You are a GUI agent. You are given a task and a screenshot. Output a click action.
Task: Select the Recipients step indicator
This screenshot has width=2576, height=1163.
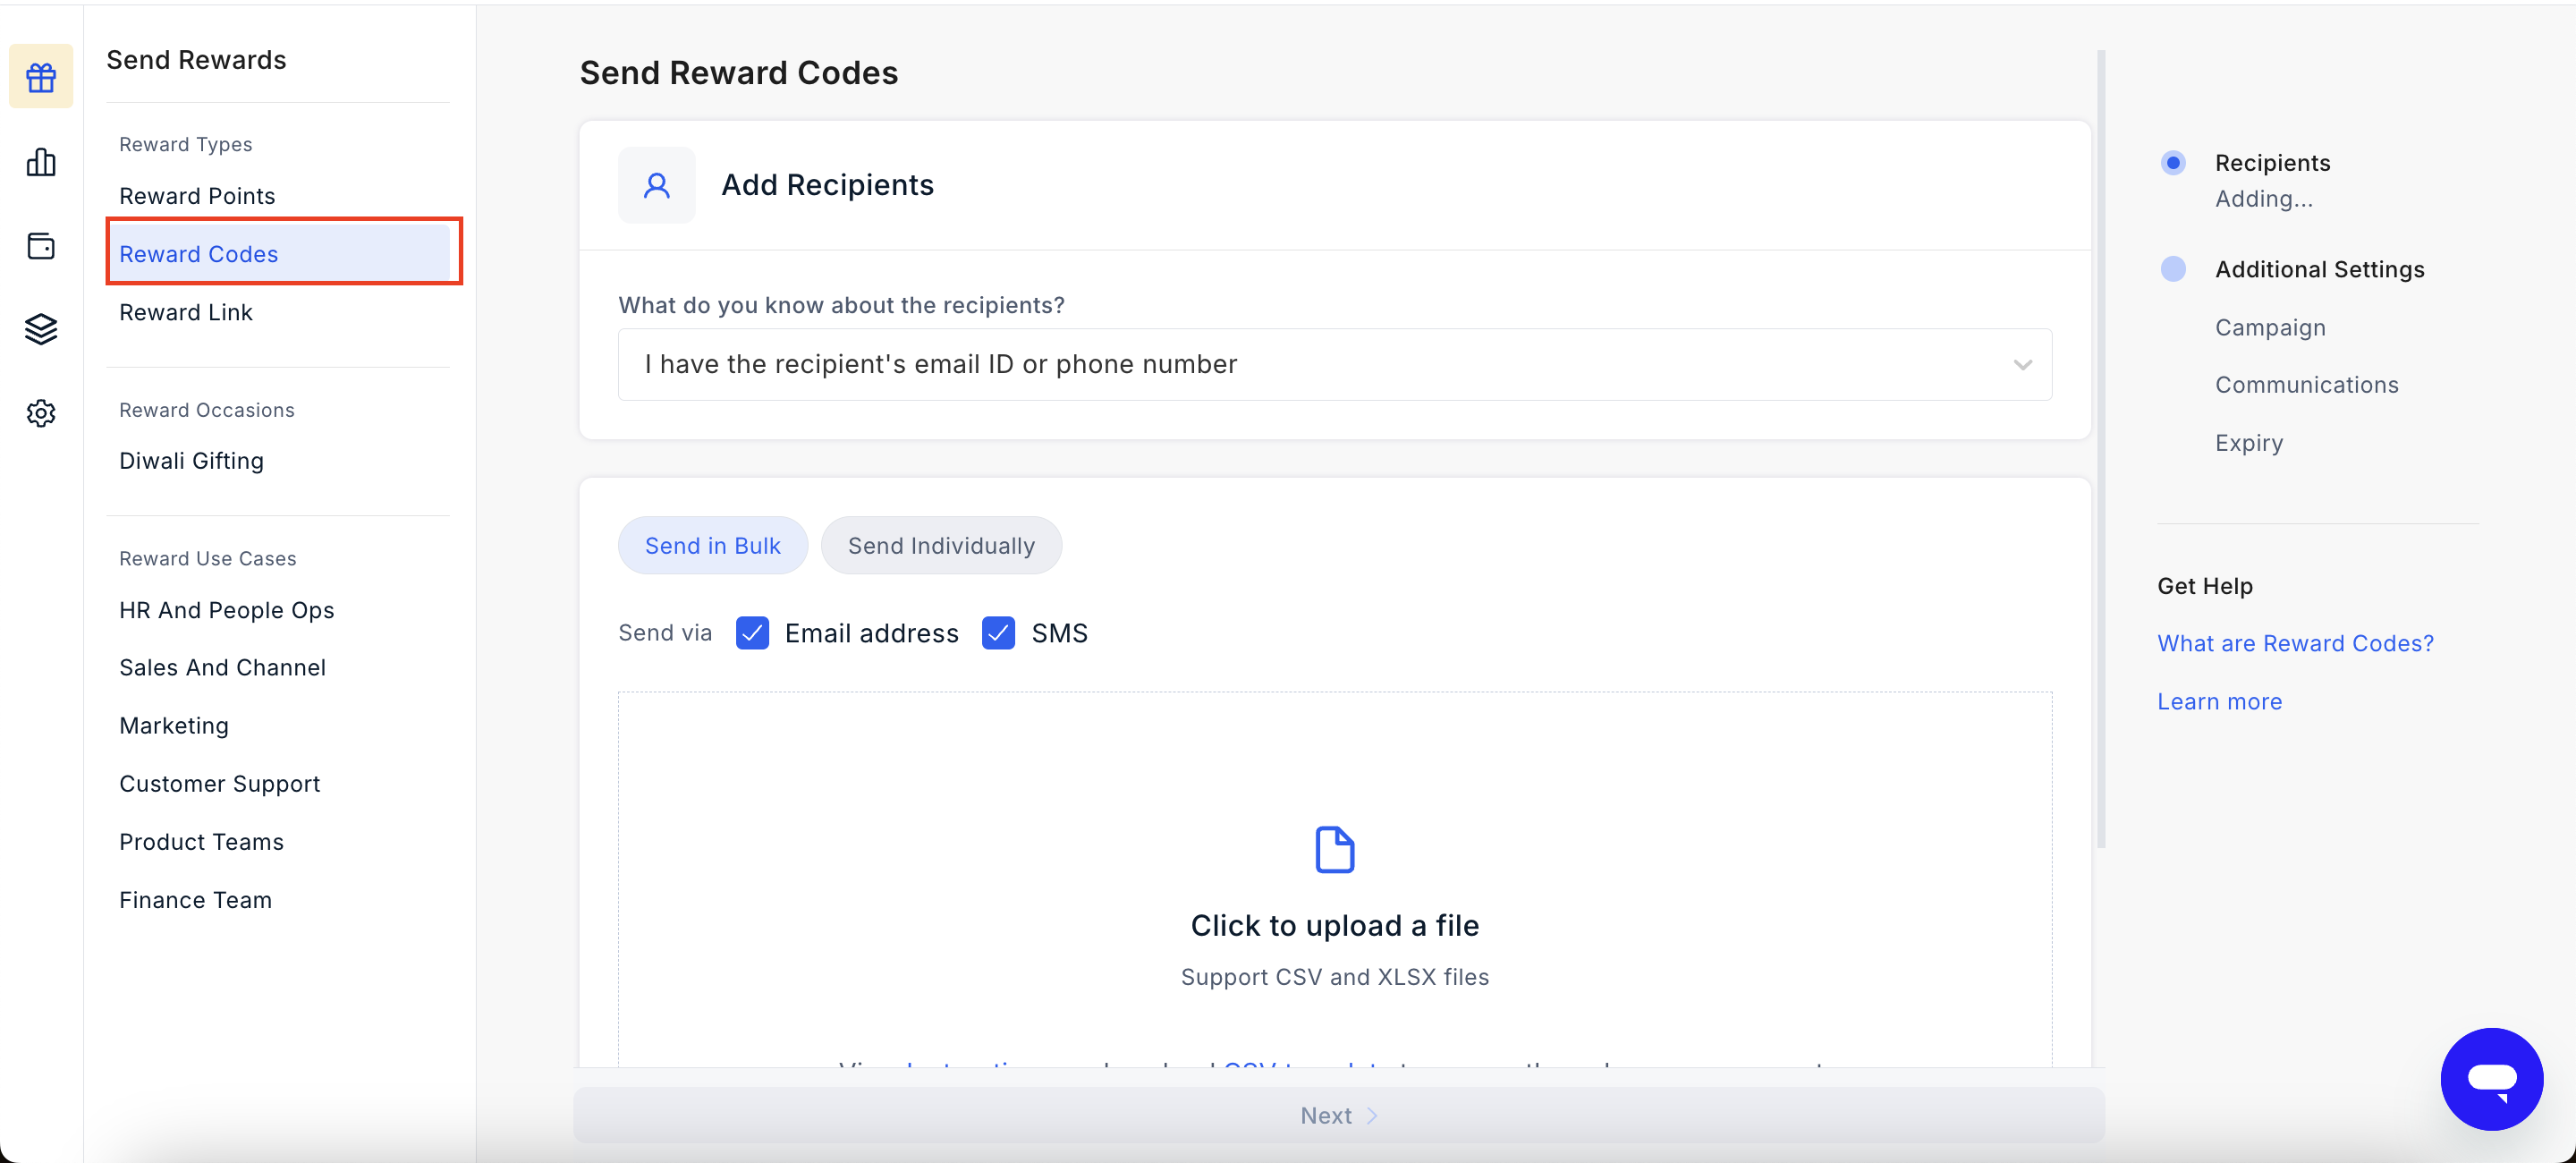(2172, 163)
